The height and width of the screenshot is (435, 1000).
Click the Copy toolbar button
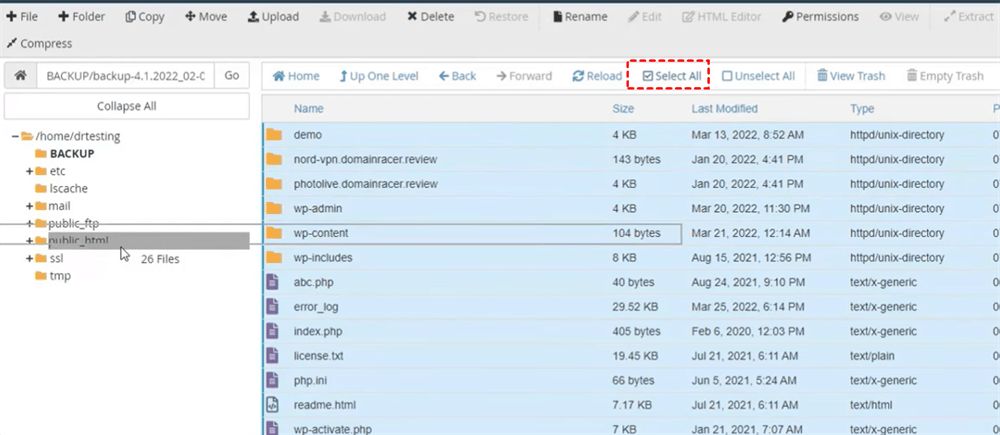tap(145, 17)
